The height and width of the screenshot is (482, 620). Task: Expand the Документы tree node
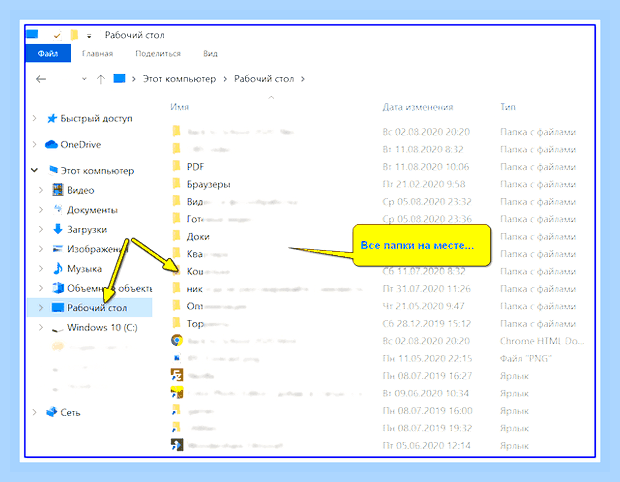pos(41,210)
